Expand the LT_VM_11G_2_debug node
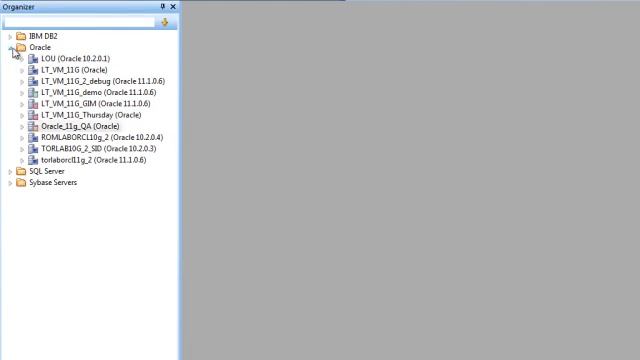 [22, 82]
